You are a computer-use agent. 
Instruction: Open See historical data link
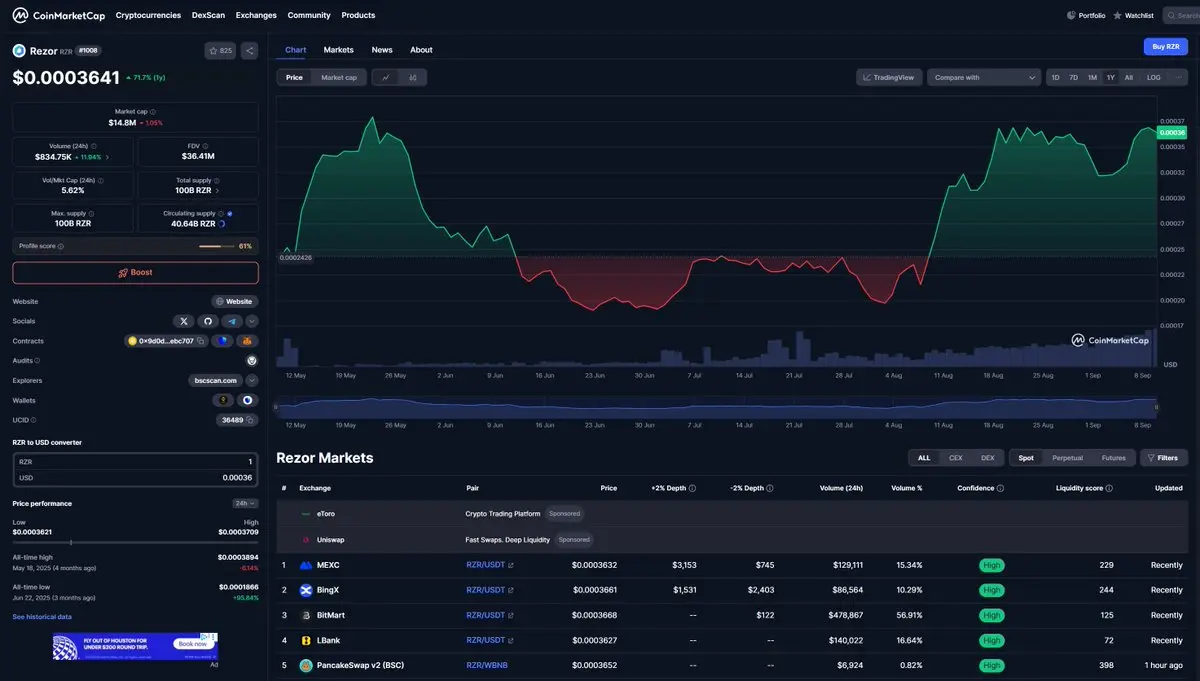42,617
